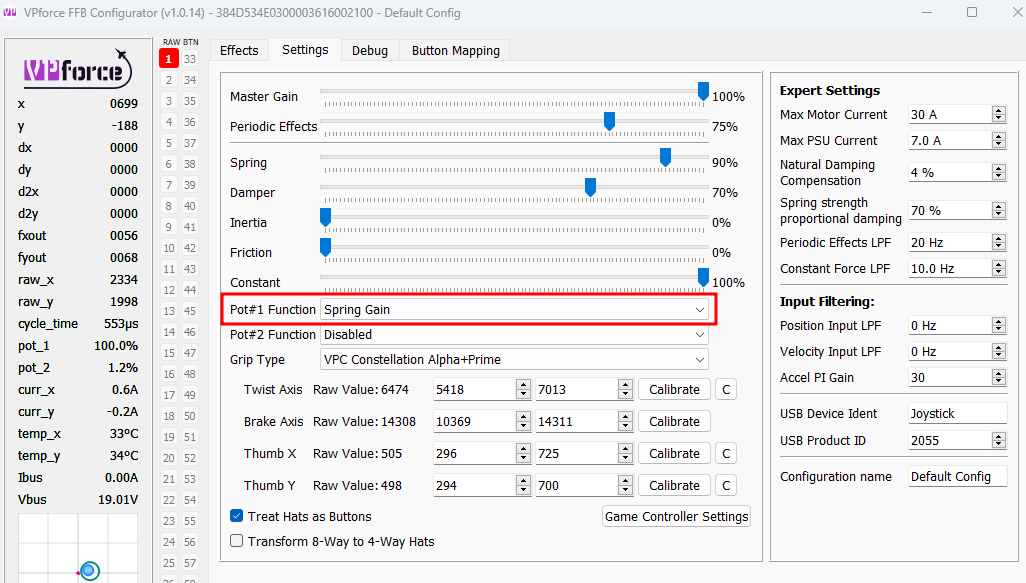Viewport: 1026px width, 583px height.
Task: Click raw button indicator 1
Action: pyautogui.click(x=169, y=59)
